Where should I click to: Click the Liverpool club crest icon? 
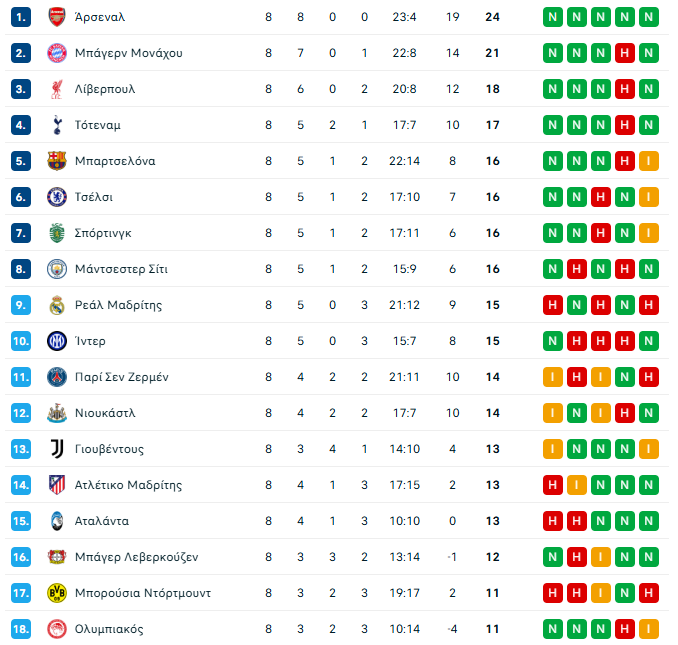(56, 89)
